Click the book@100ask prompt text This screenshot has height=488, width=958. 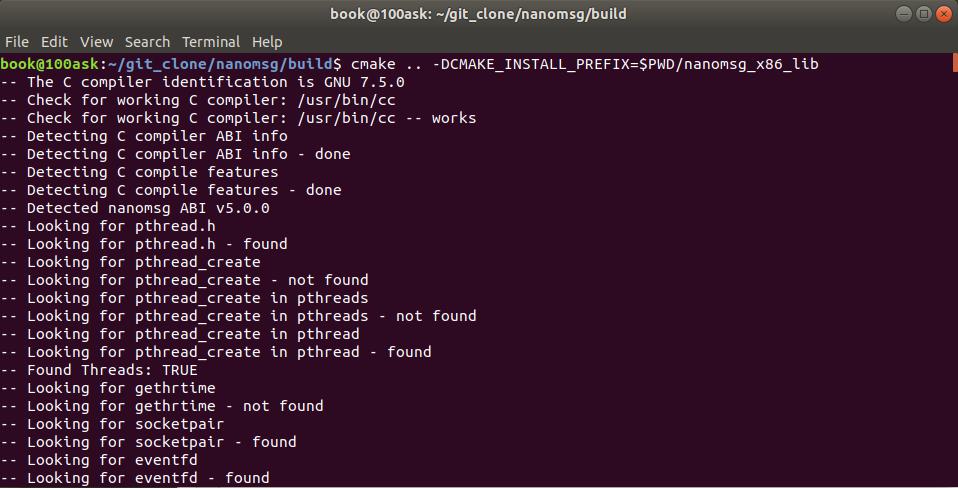49,64
